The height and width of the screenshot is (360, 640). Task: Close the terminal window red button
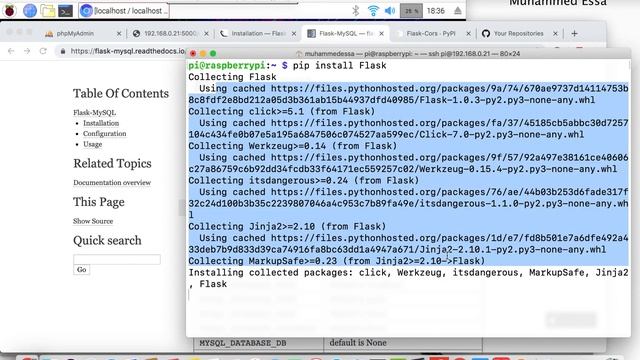(x=193, y=53)
